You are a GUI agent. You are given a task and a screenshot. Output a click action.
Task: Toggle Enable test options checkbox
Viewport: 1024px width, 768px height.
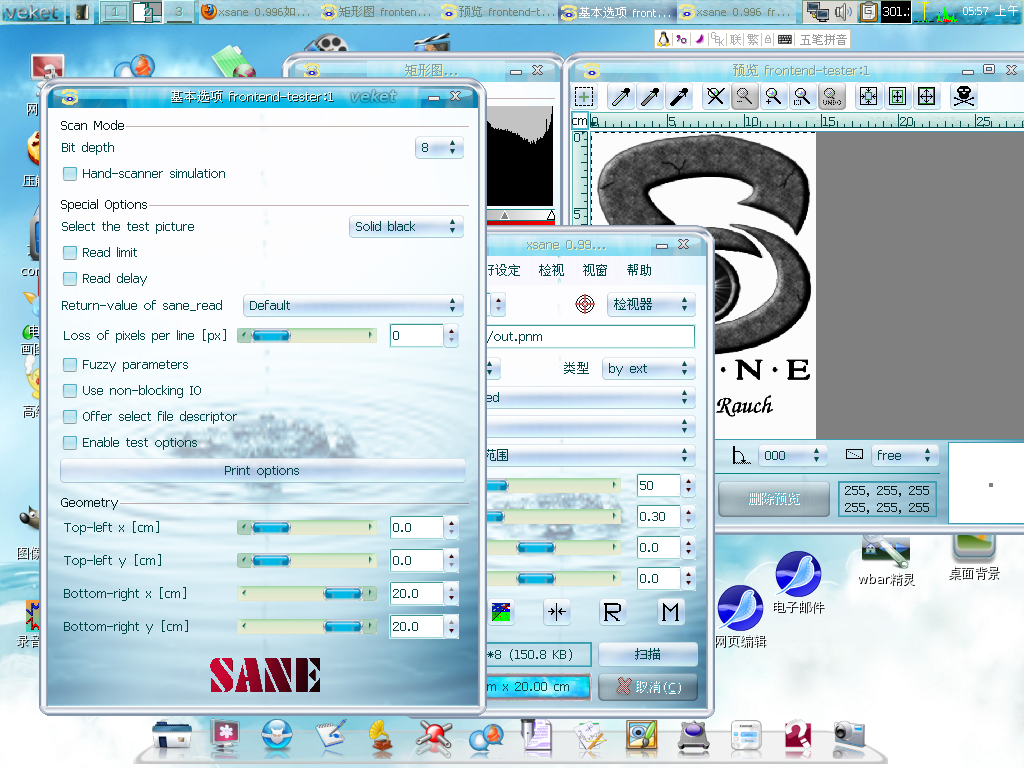pos(70,443)
